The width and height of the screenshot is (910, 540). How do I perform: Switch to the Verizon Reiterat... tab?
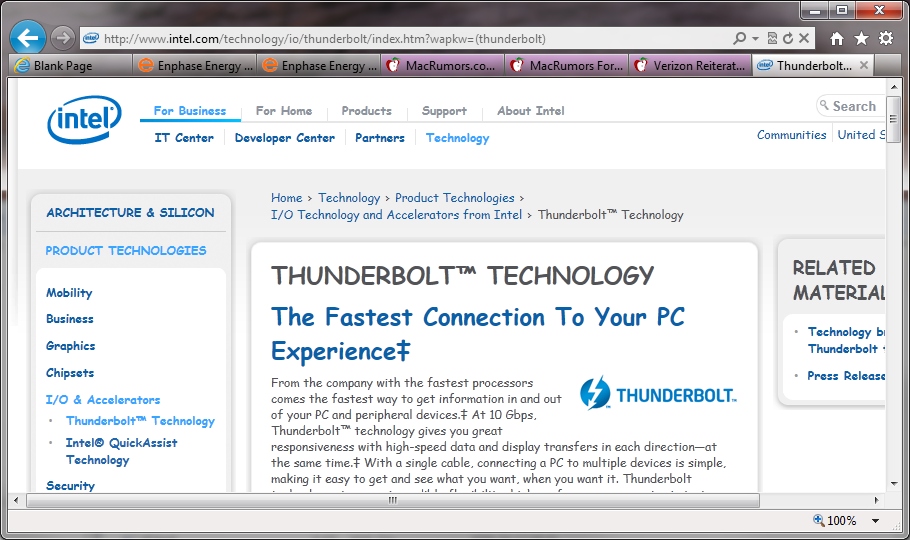pyautogui.click(x=691, y=66)
